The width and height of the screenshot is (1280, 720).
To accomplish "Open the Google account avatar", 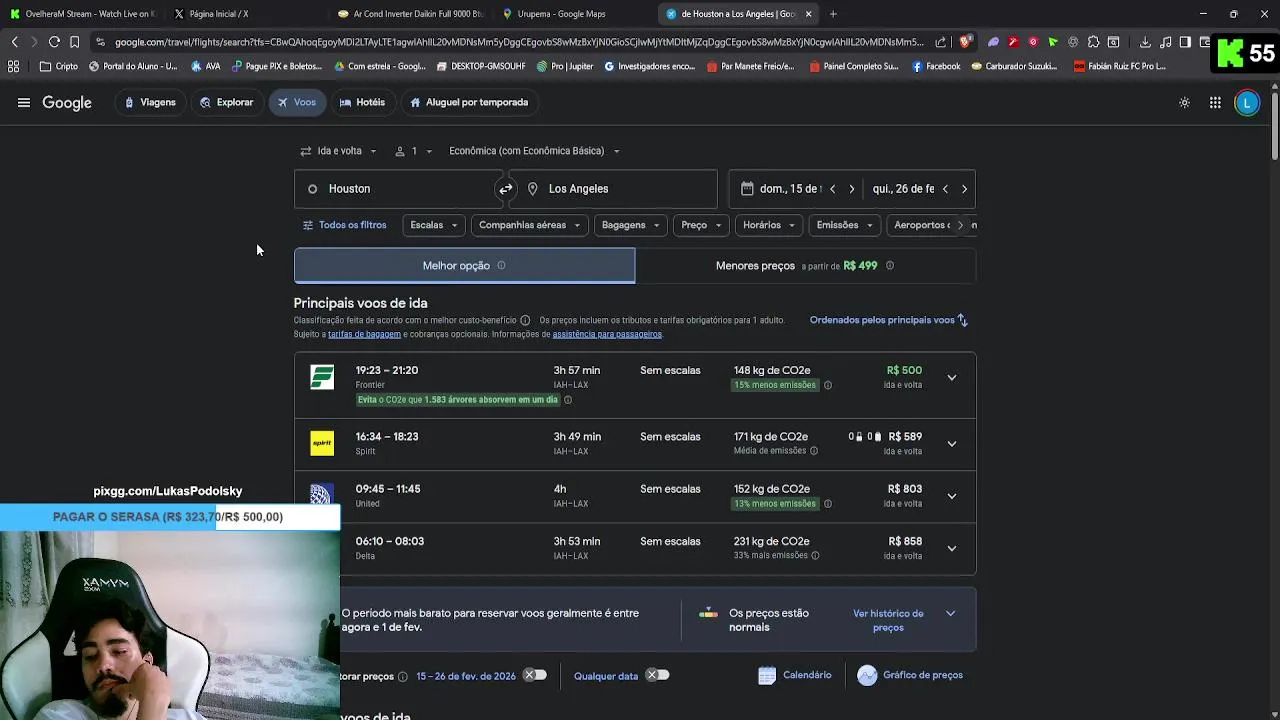I will [1247, 102].
